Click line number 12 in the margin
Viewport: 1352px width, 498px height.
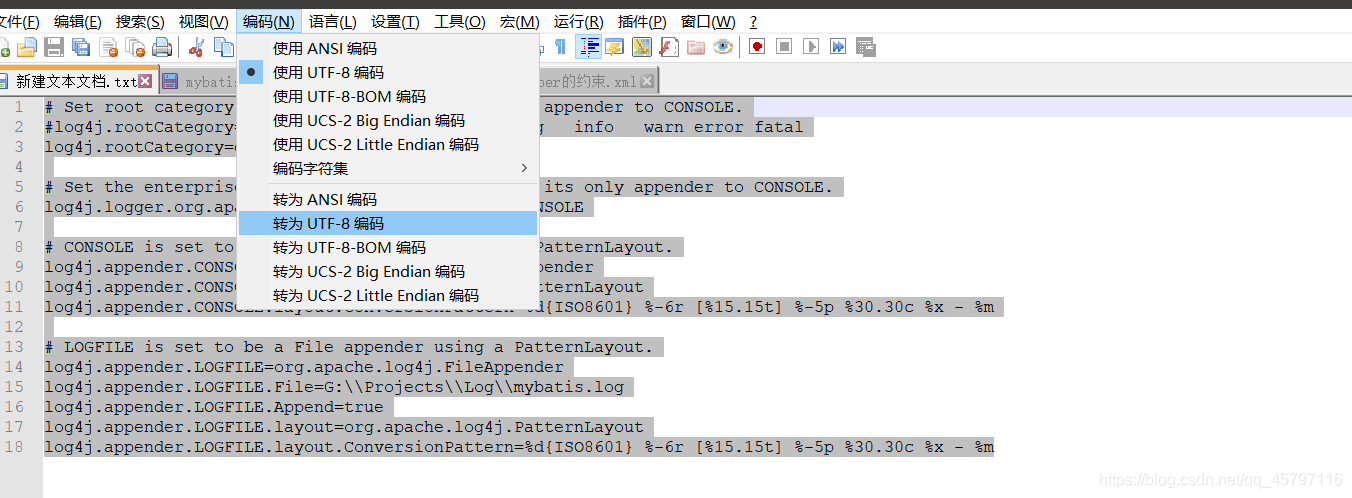point(14,327)
